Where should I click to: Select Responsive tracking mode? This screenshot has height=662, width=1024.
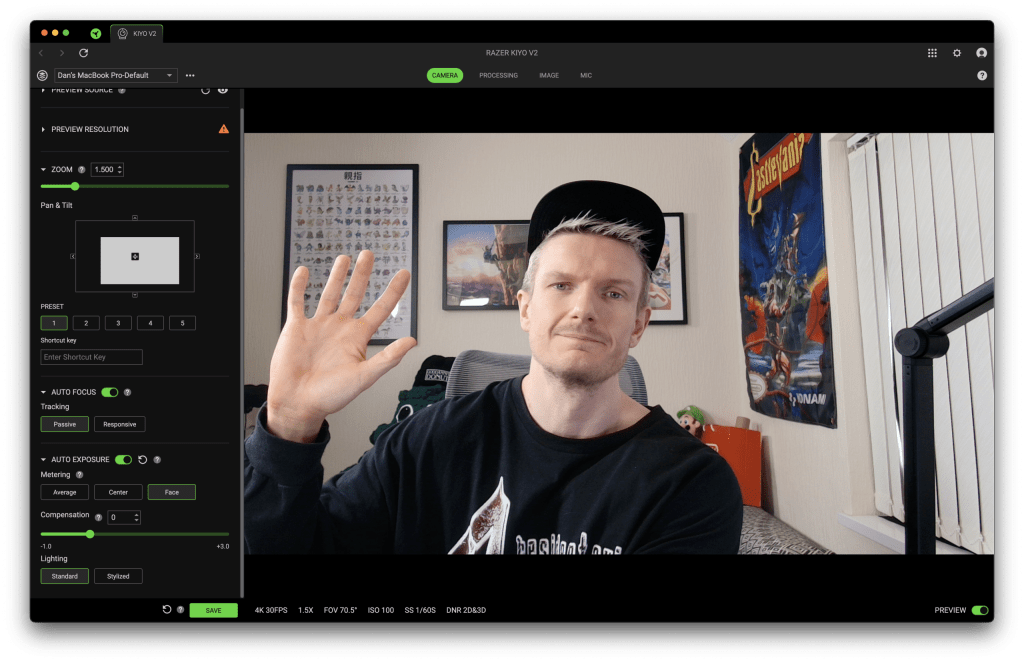pyautogui.click(x=119, y=424)
